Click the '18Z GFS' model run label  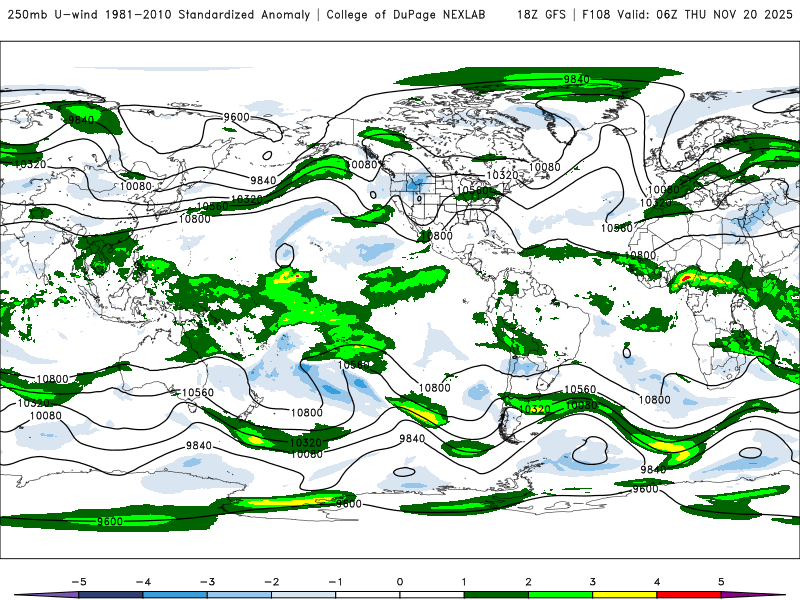point(541,14)
